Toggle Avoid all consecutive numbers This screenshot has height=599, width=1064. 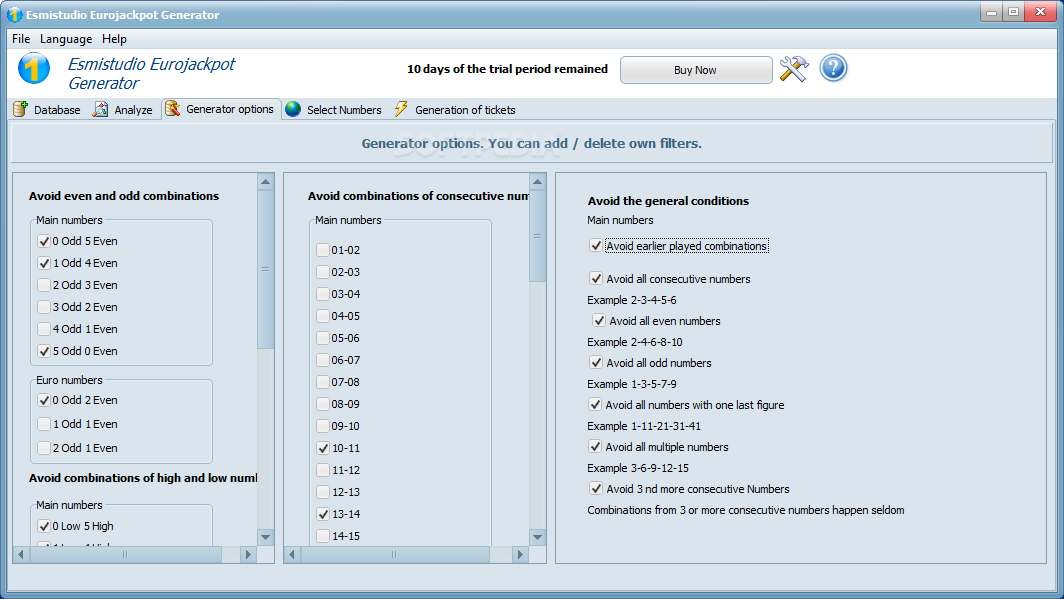[596, 278]
